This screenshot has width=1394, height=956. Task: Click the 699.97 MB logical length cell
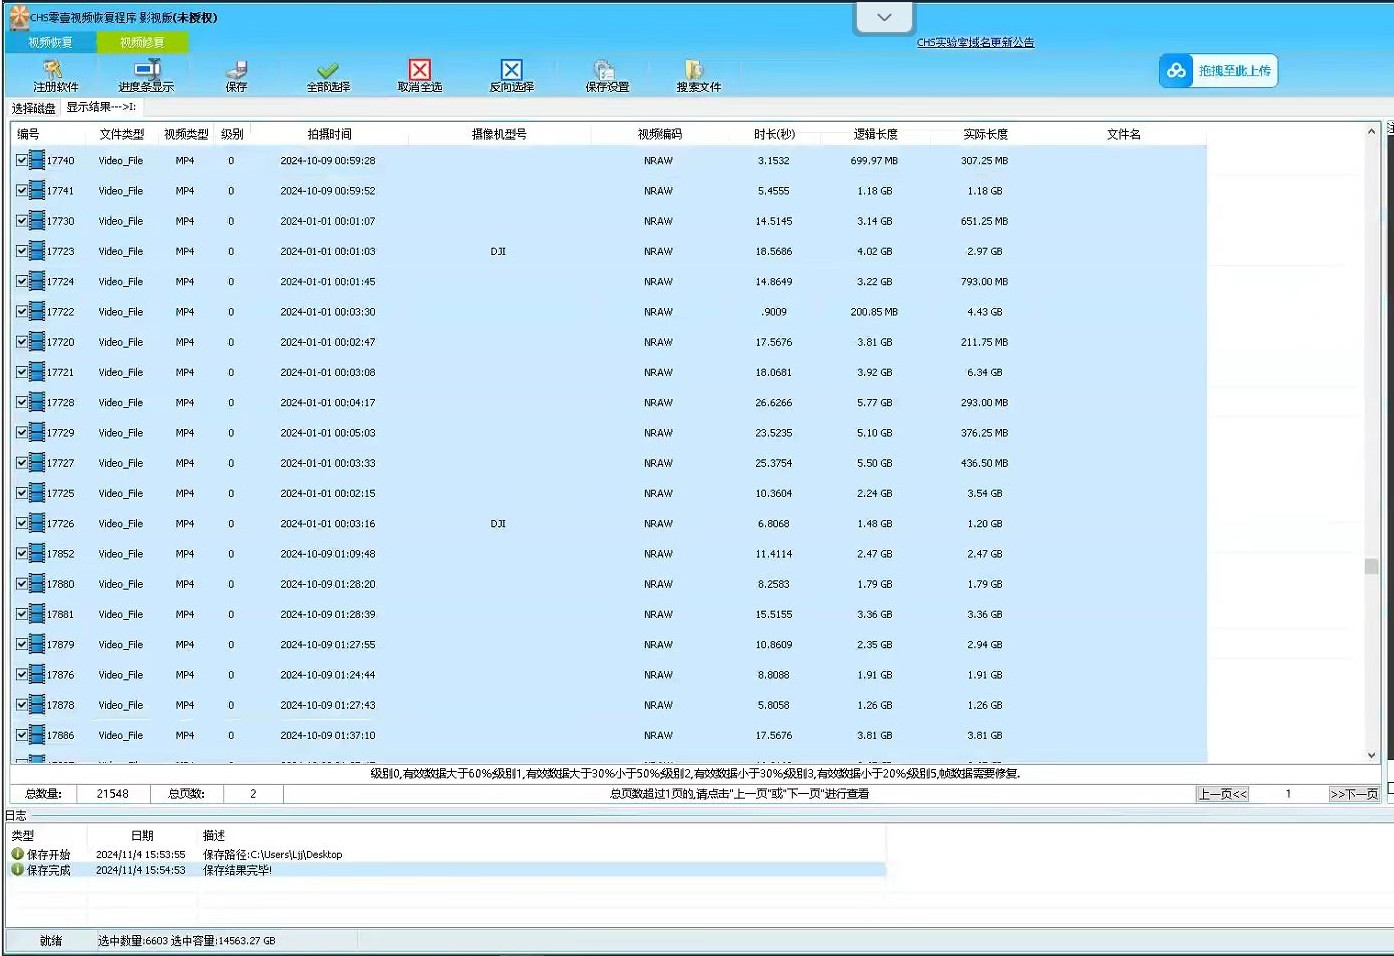(874, 160)
